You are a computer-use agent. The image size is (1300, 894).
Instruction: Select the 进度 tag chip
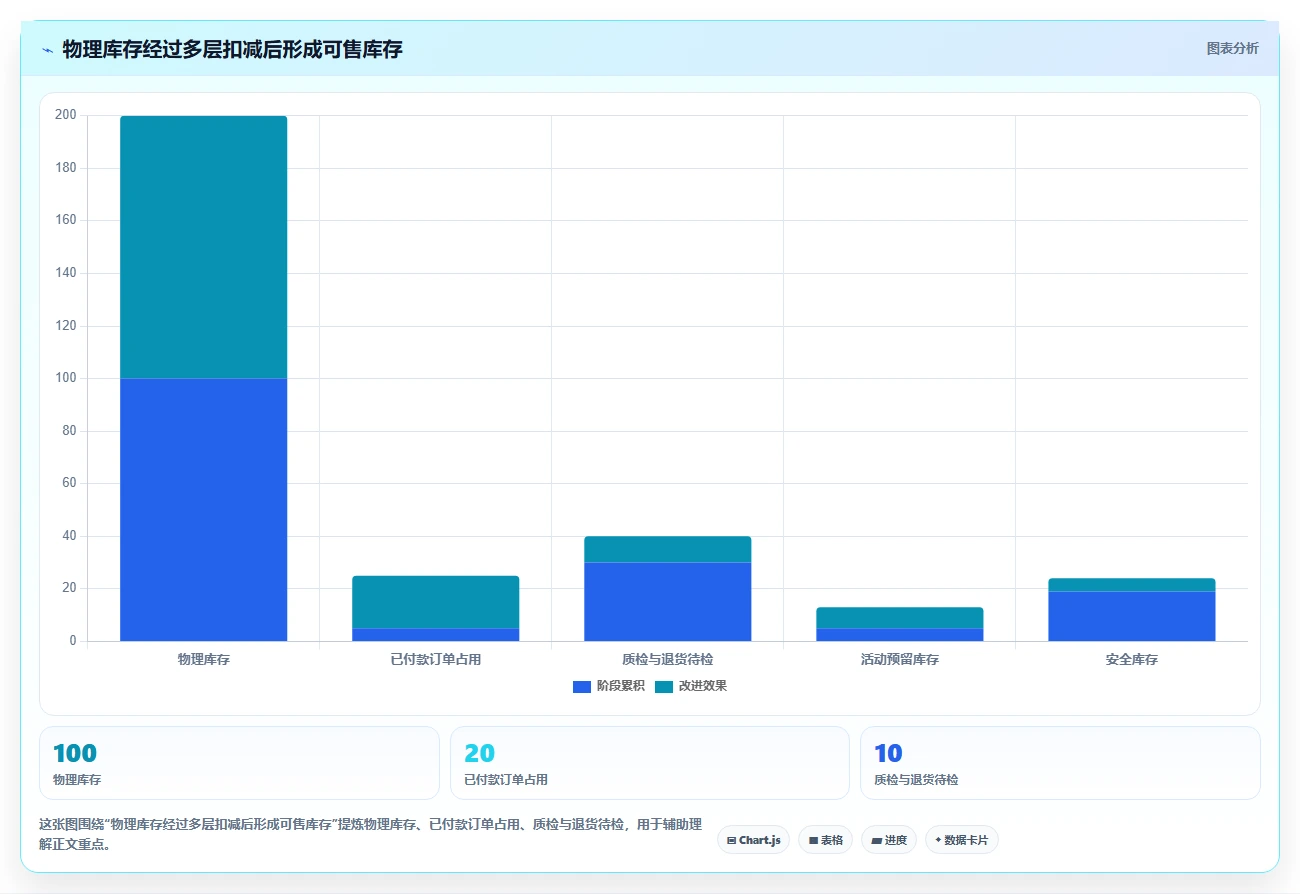coord(889,840)
